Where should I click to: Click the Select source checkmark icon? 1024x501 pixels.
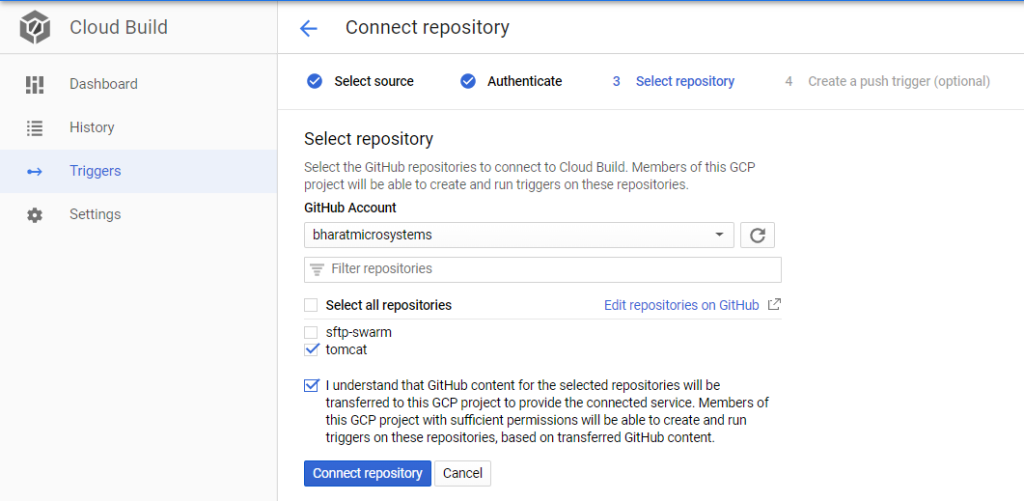pyautogui.click(x=315, y=82)
